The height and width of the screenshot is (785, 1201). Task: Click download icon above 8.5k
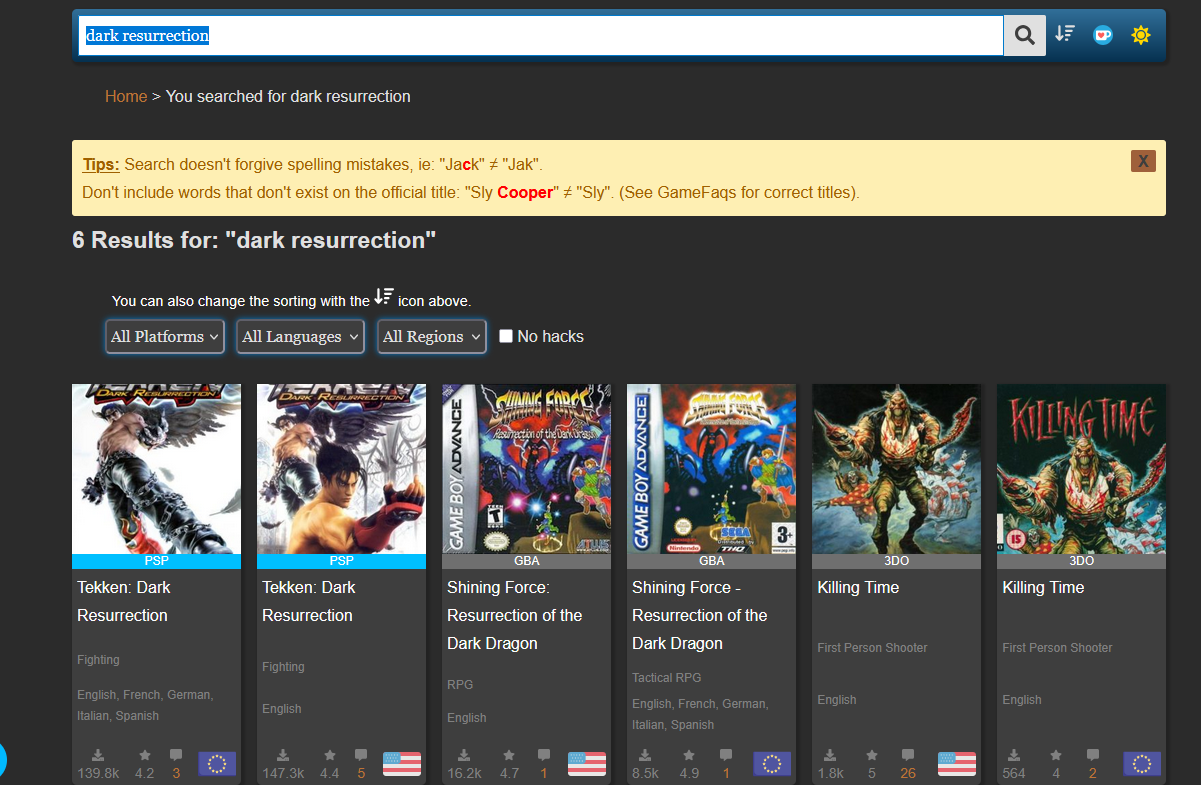[645, 755]
